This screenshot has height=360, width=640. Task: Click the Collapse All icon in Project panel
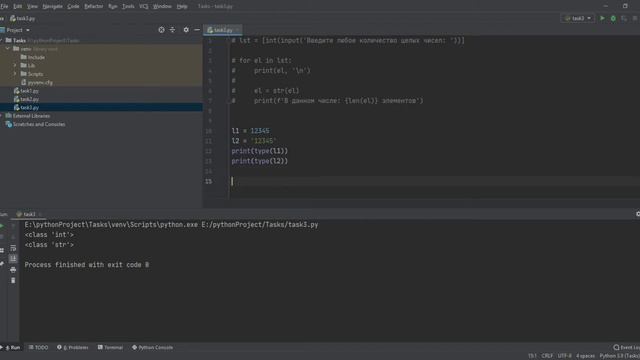tap(172, 30)
